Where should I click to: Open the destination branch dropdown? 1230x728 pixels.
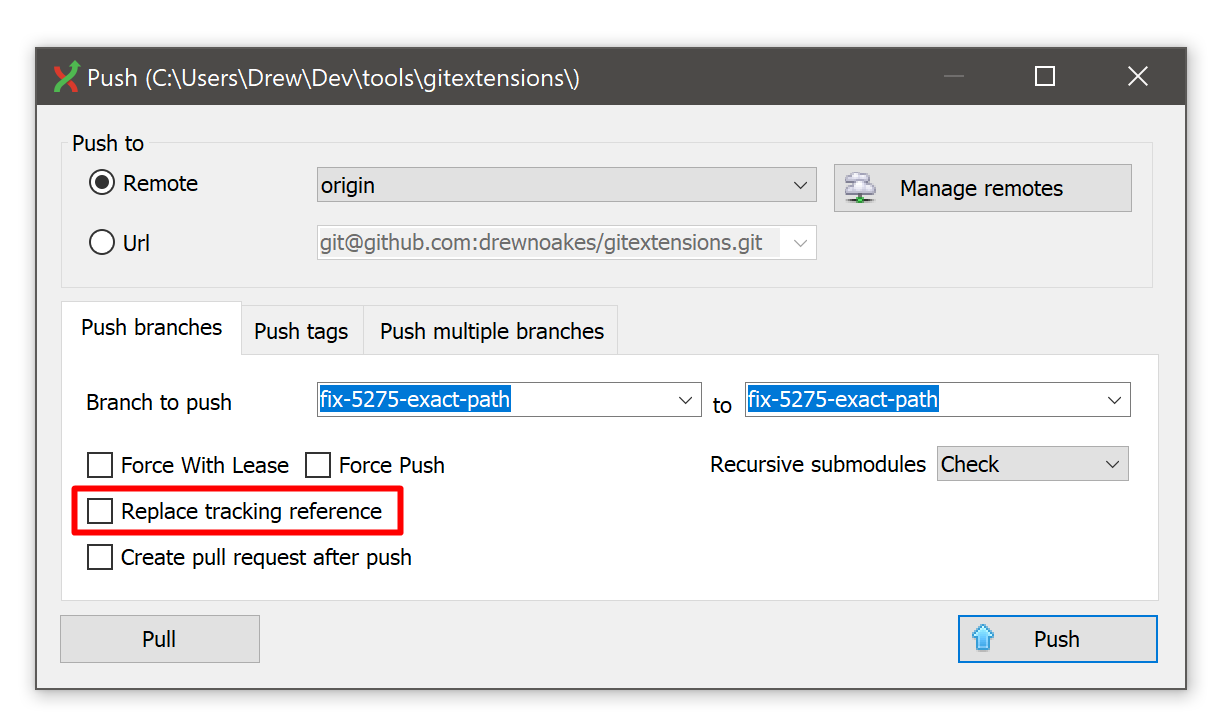pos(1114,399)
